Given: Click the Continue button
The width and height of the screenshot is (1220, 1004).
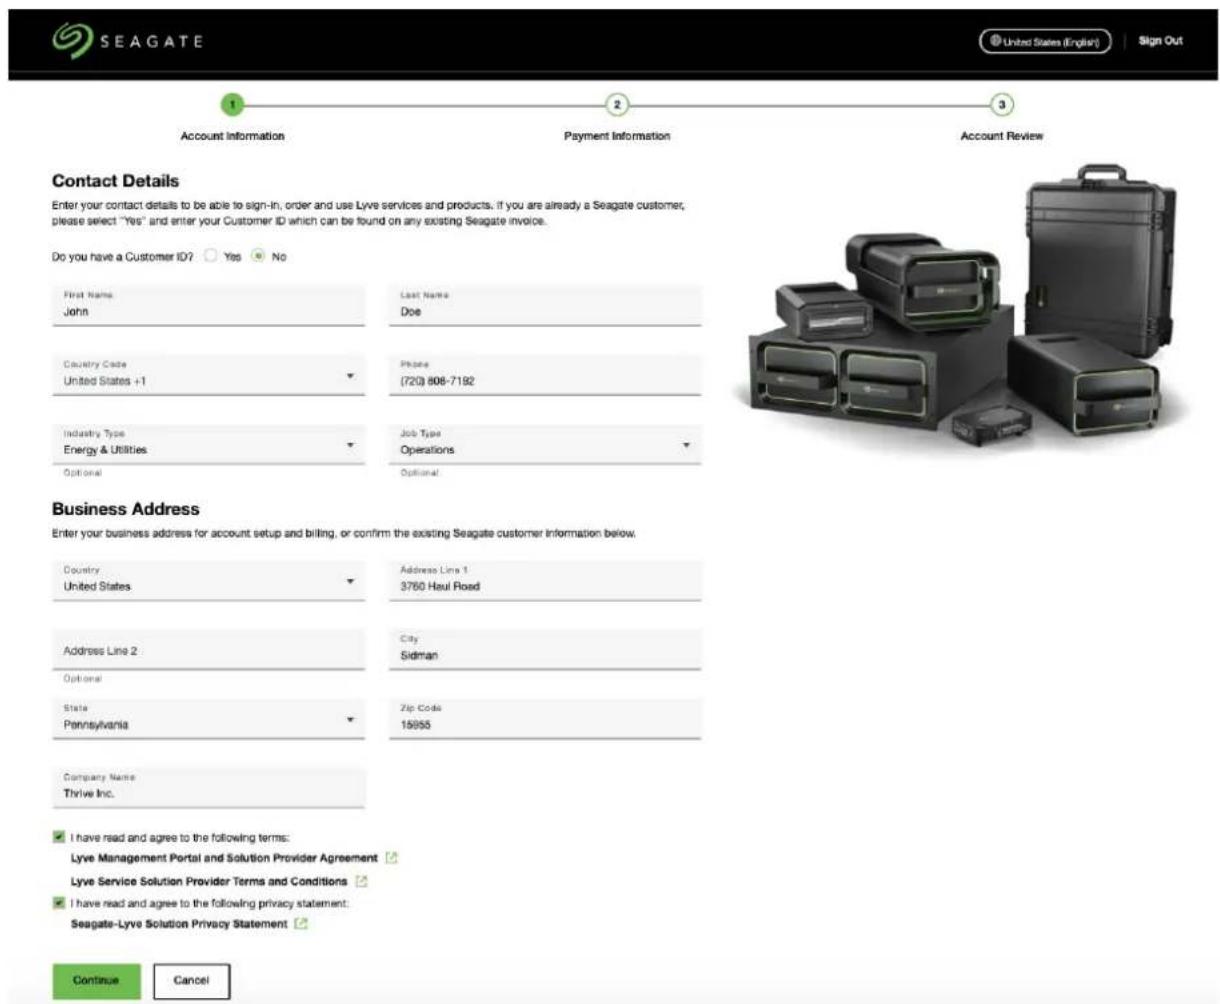Looking at the screenshot, I should 96,981.
